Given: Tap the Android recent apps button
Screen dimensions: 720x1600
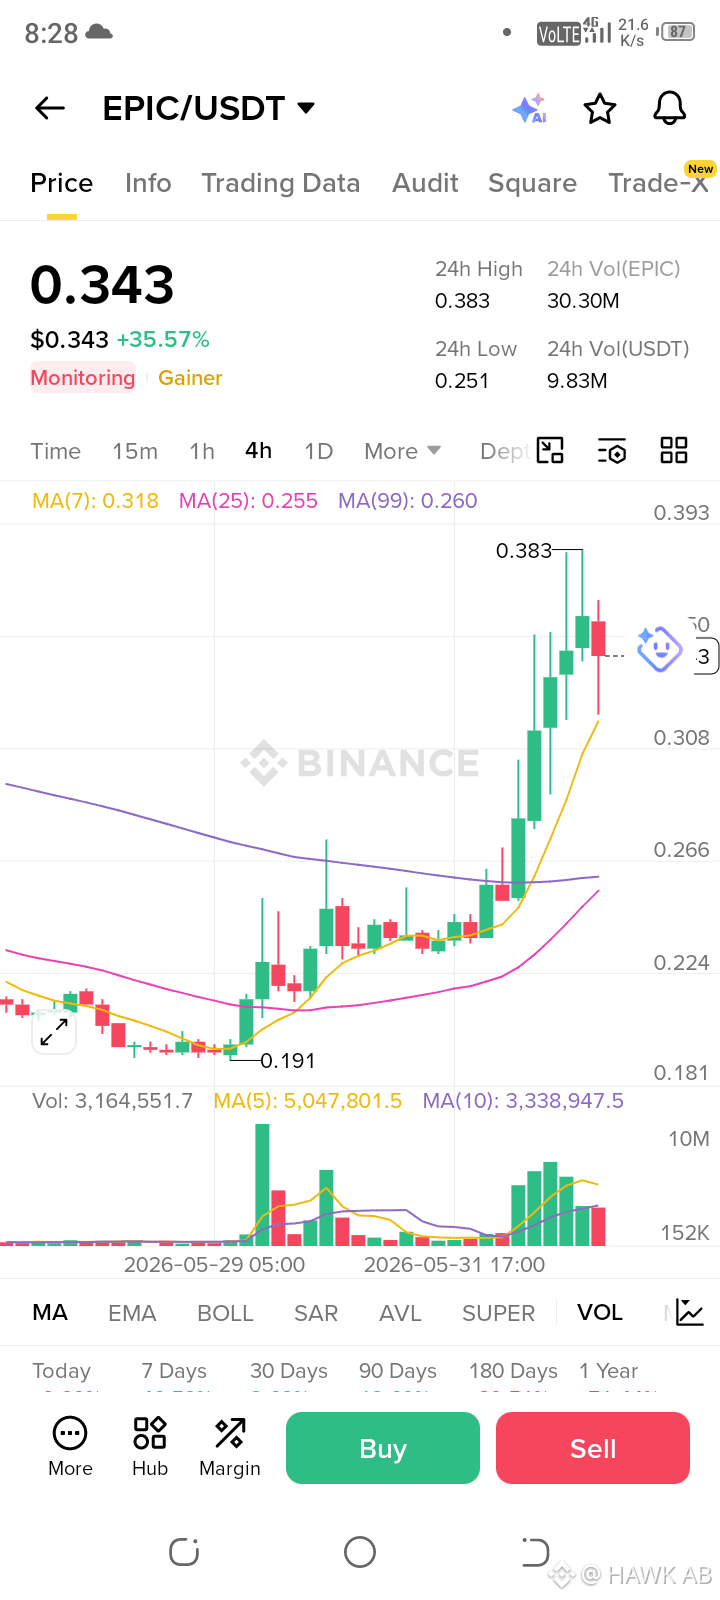Looking at the screenshot, I should click(x=184, y=1552).
